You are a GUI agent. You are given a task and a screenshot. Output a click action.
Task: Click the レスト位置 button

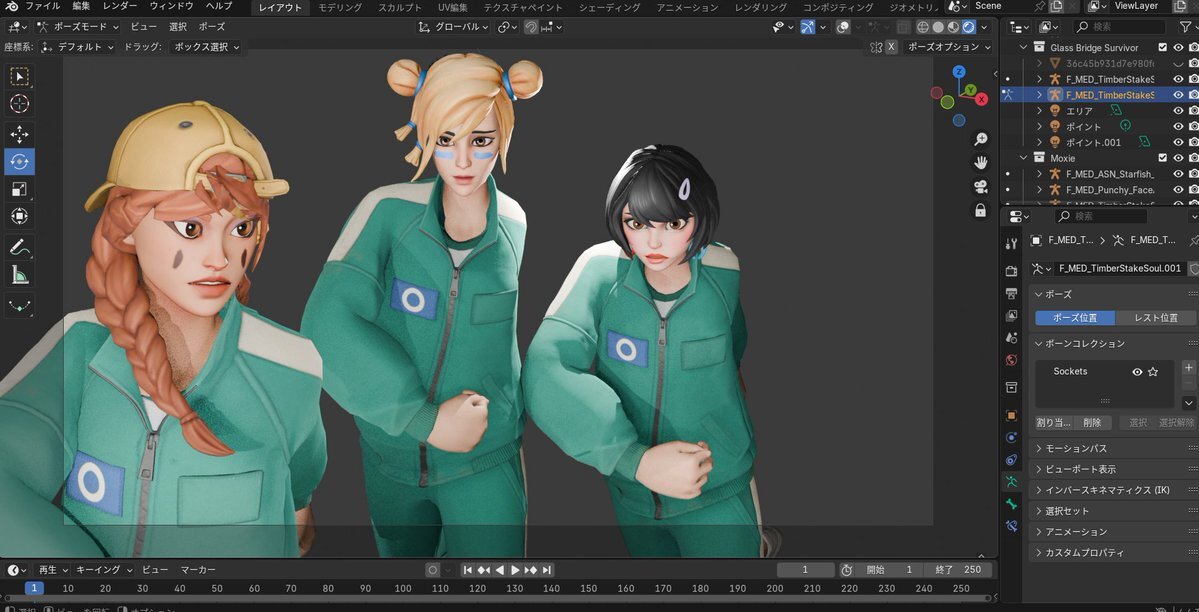tap(1155, 317)
